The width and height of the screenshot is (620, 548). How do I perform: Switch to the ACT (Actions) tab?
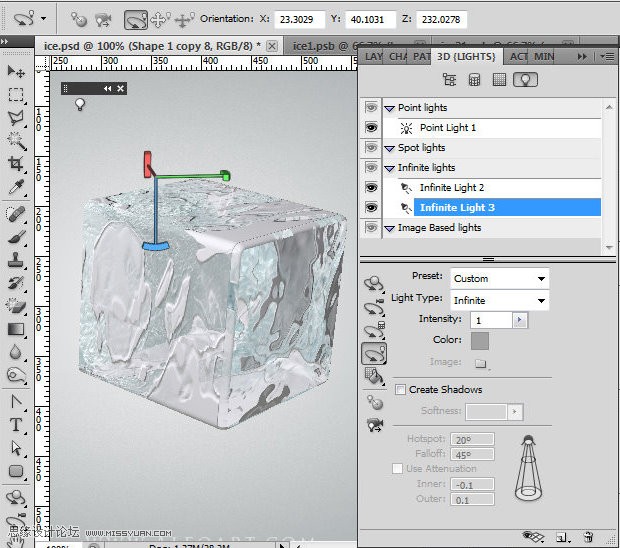[518, 57]
